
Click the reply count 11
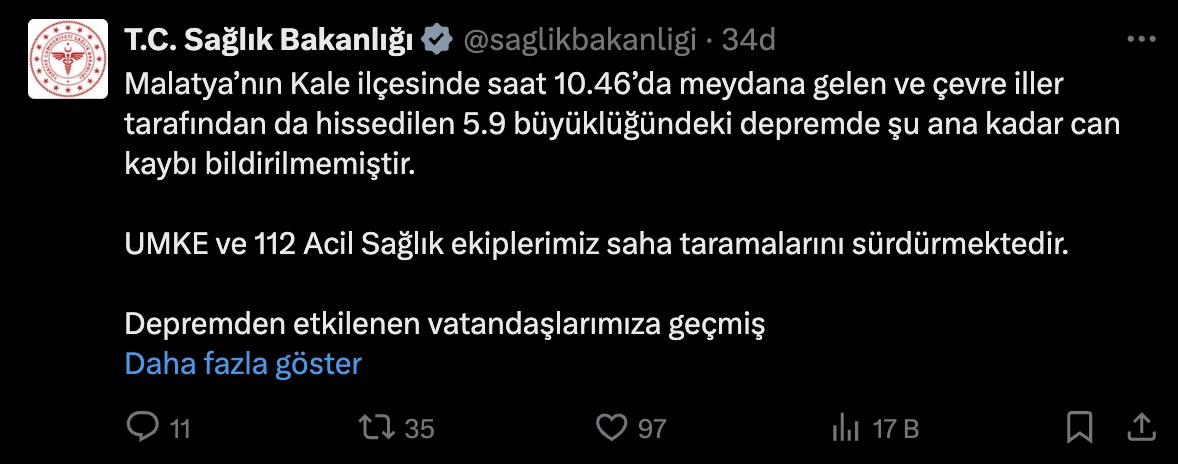180,429
